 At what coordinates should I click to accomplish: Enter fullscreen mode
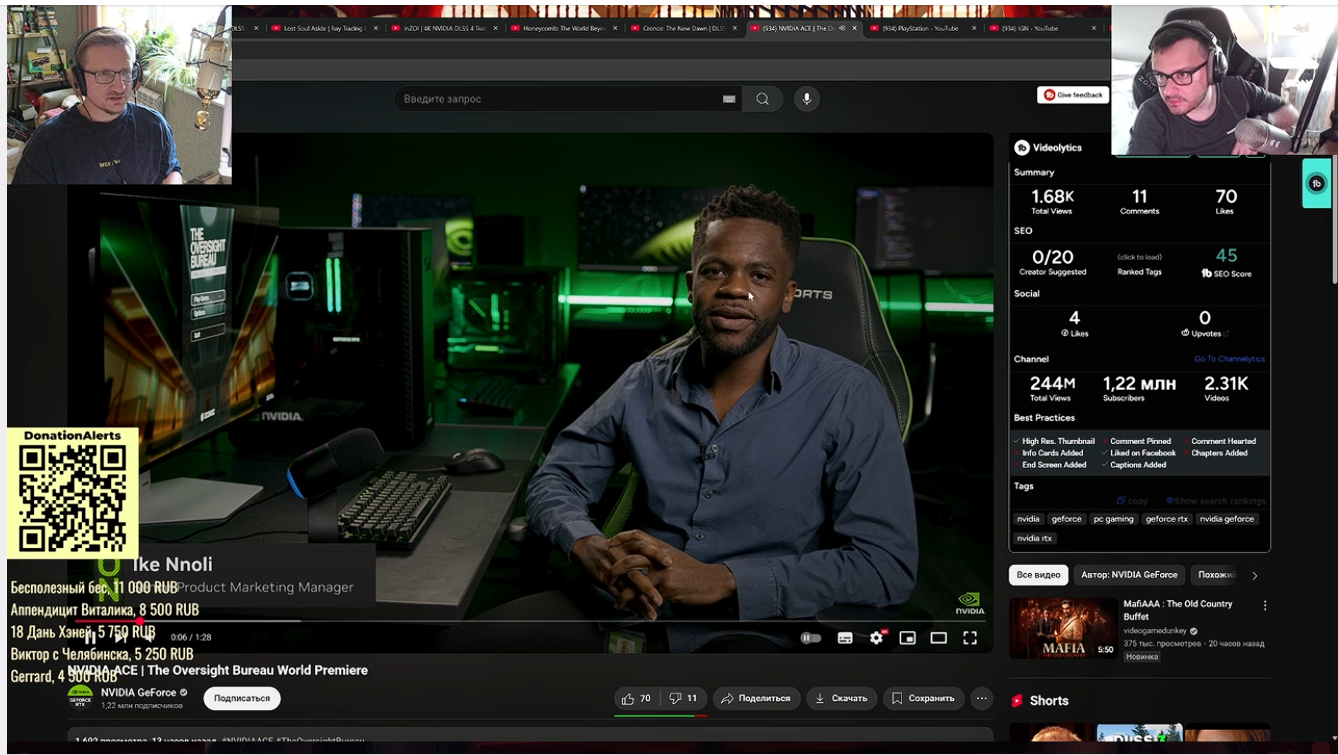click(969, 638)
